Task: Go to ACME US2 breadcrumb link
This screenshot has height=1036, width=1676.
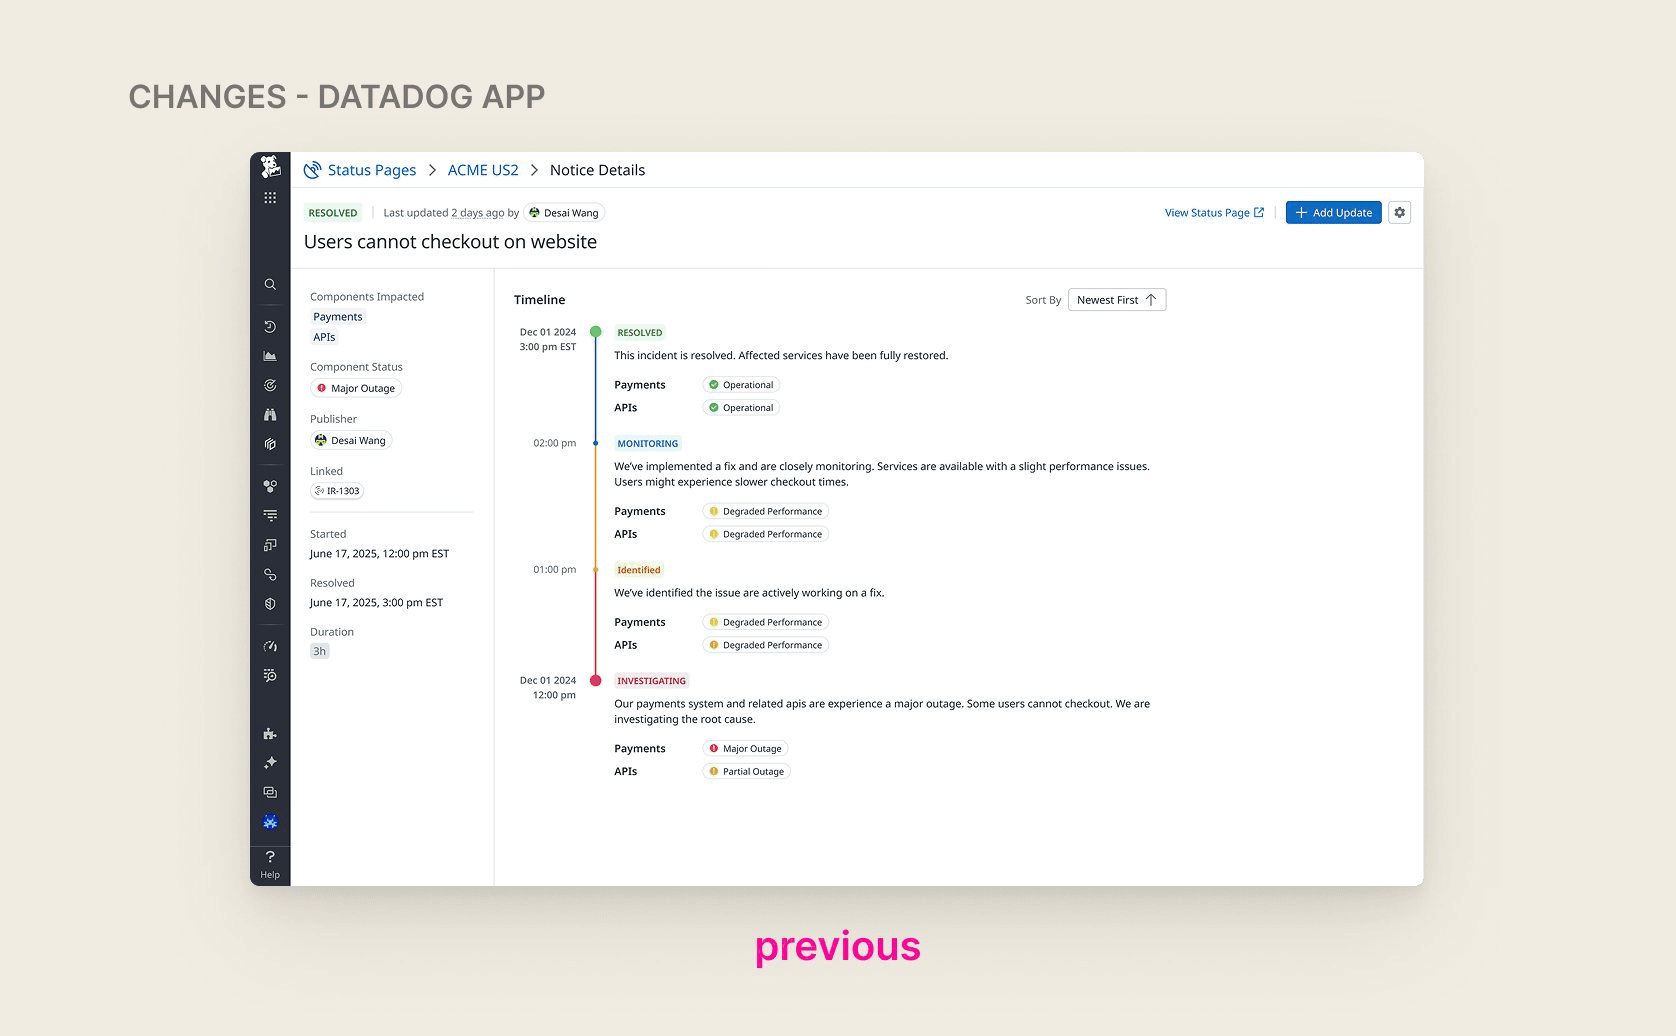Action: (483, 170)
